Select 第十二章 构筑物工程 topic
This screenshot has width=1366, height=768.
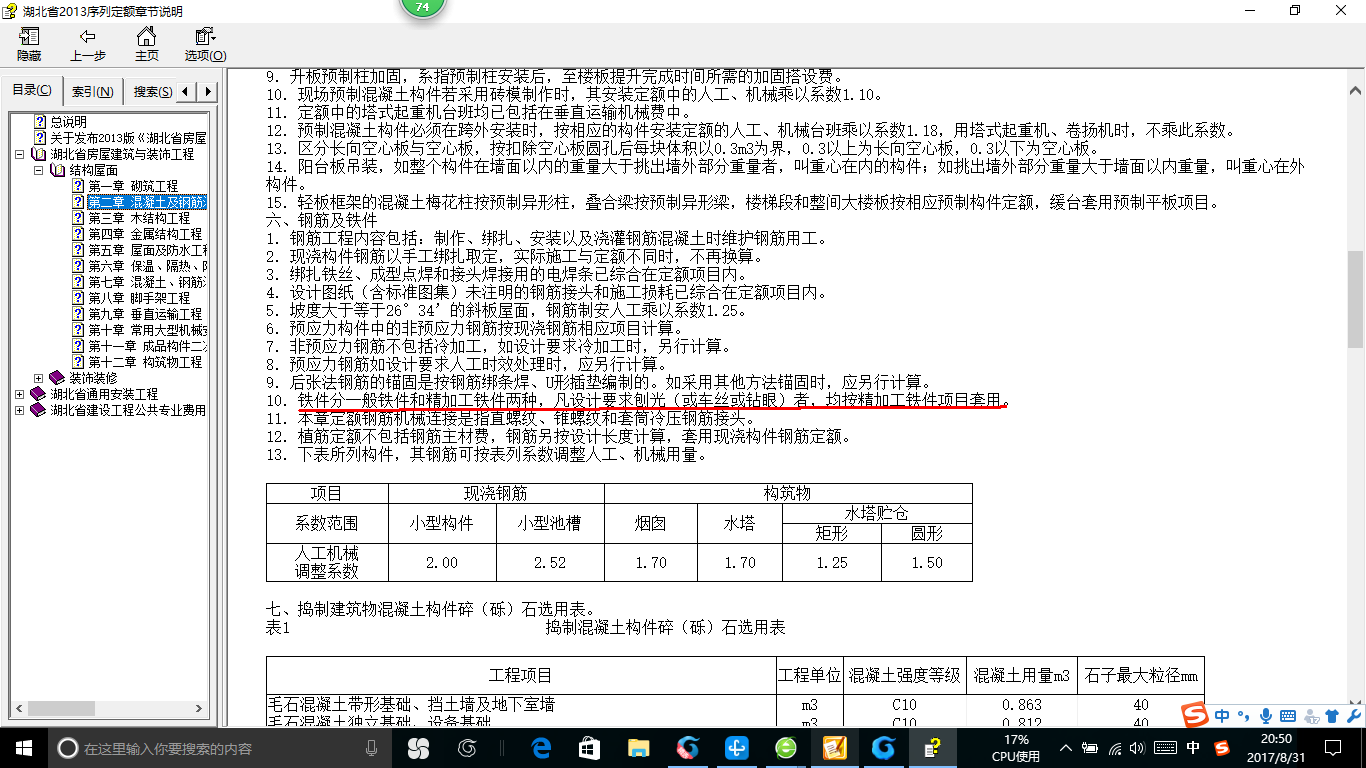(145, 362)
